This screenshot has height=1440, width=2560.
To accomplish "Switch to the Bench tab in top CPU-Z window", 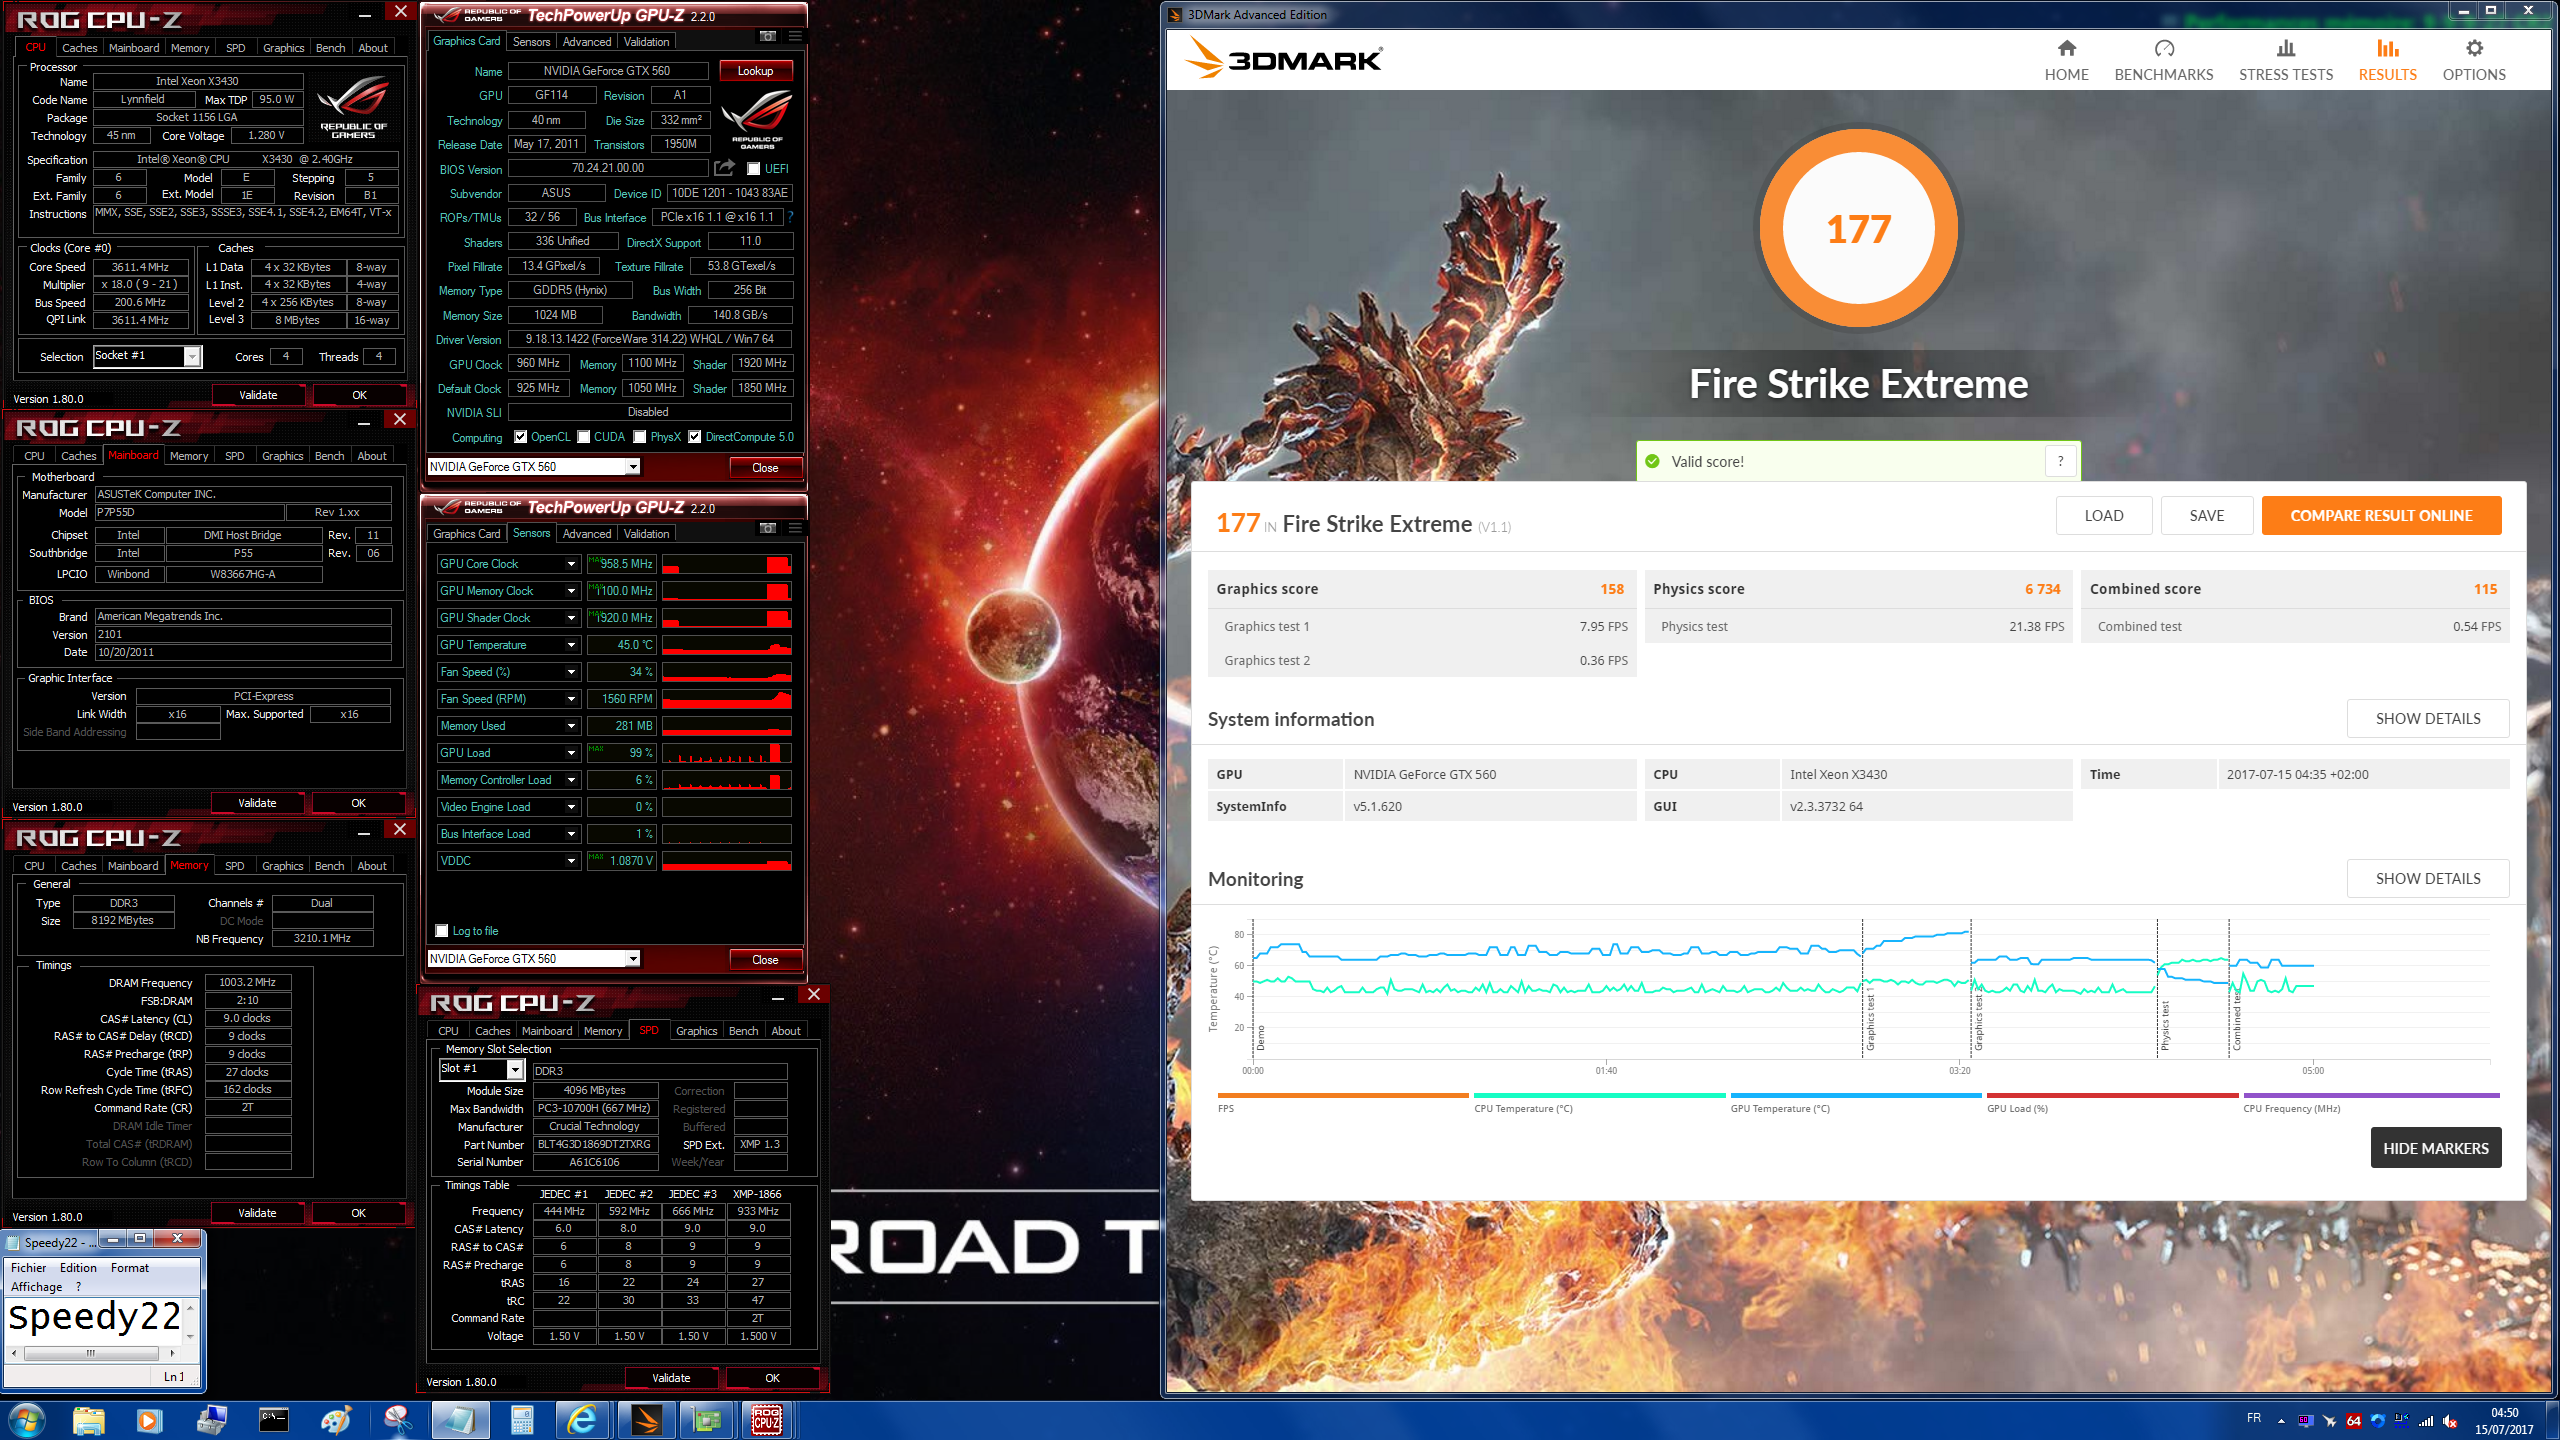I will [330, 48].
